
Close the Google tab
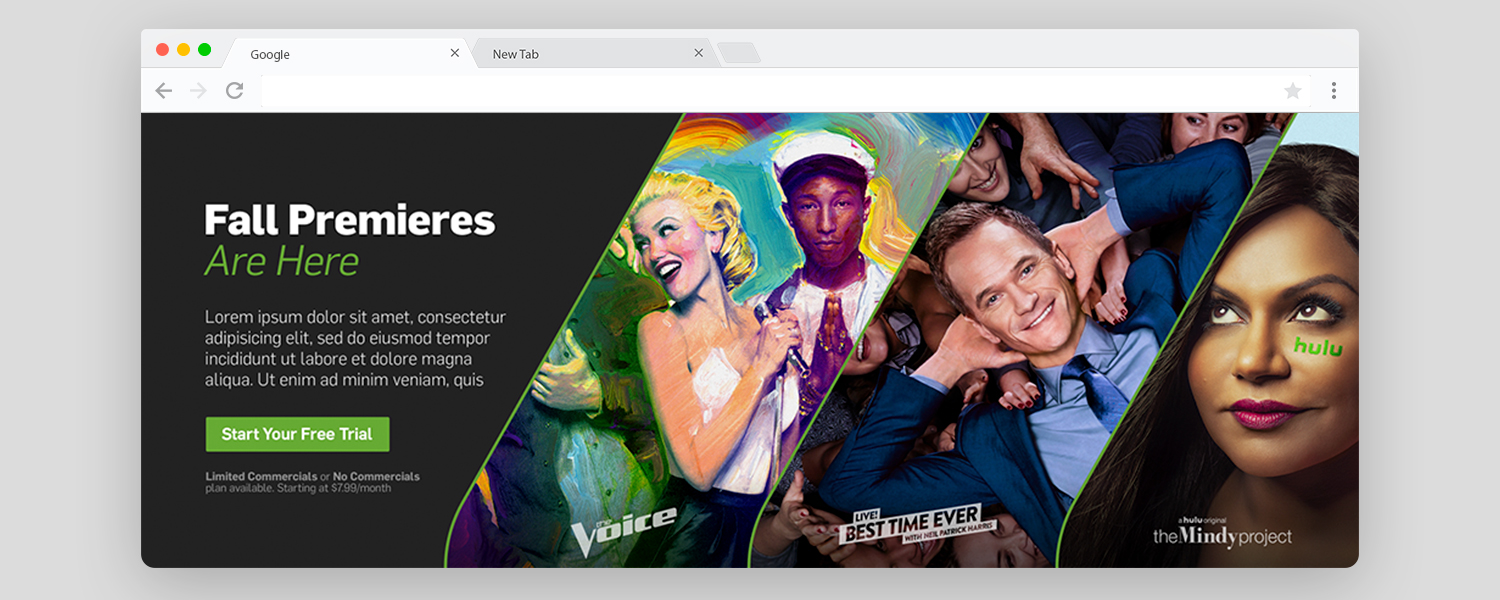tap(455, 53)
